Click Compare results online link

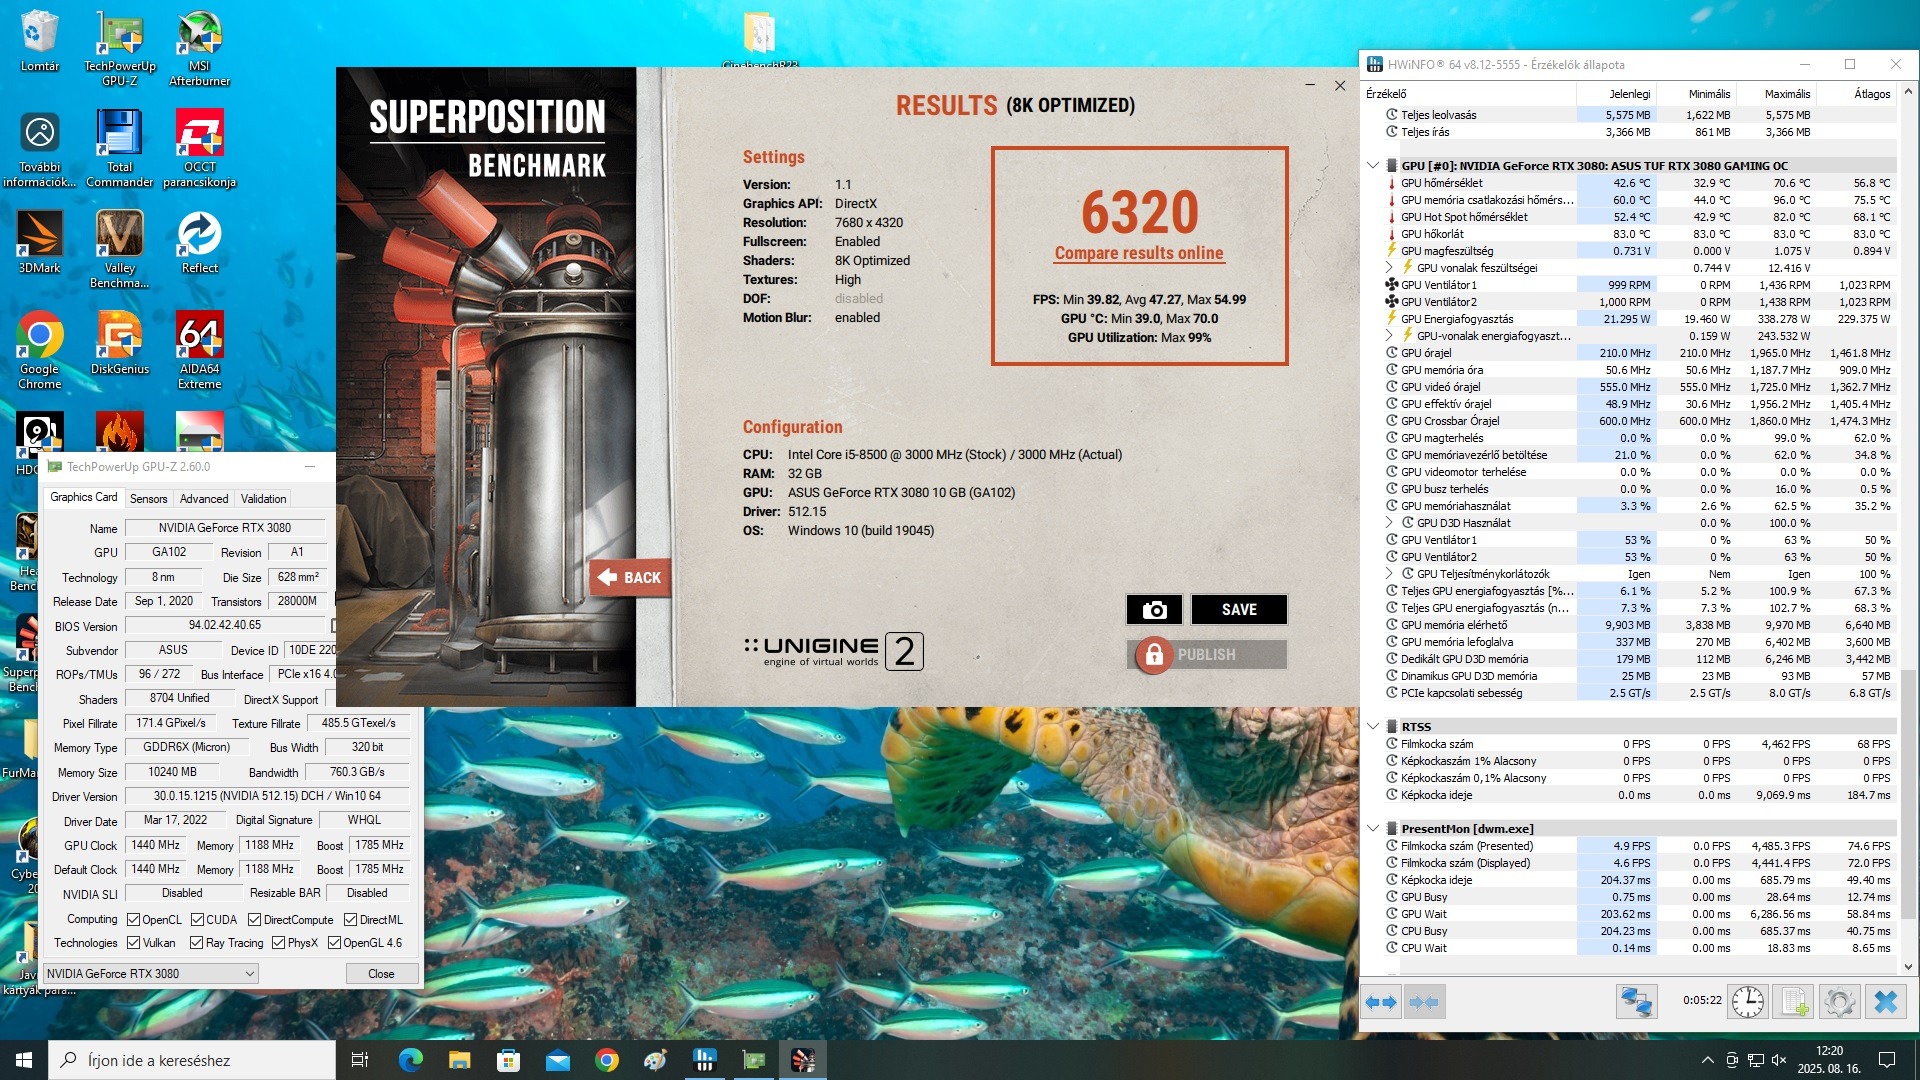pos(1138,253)
